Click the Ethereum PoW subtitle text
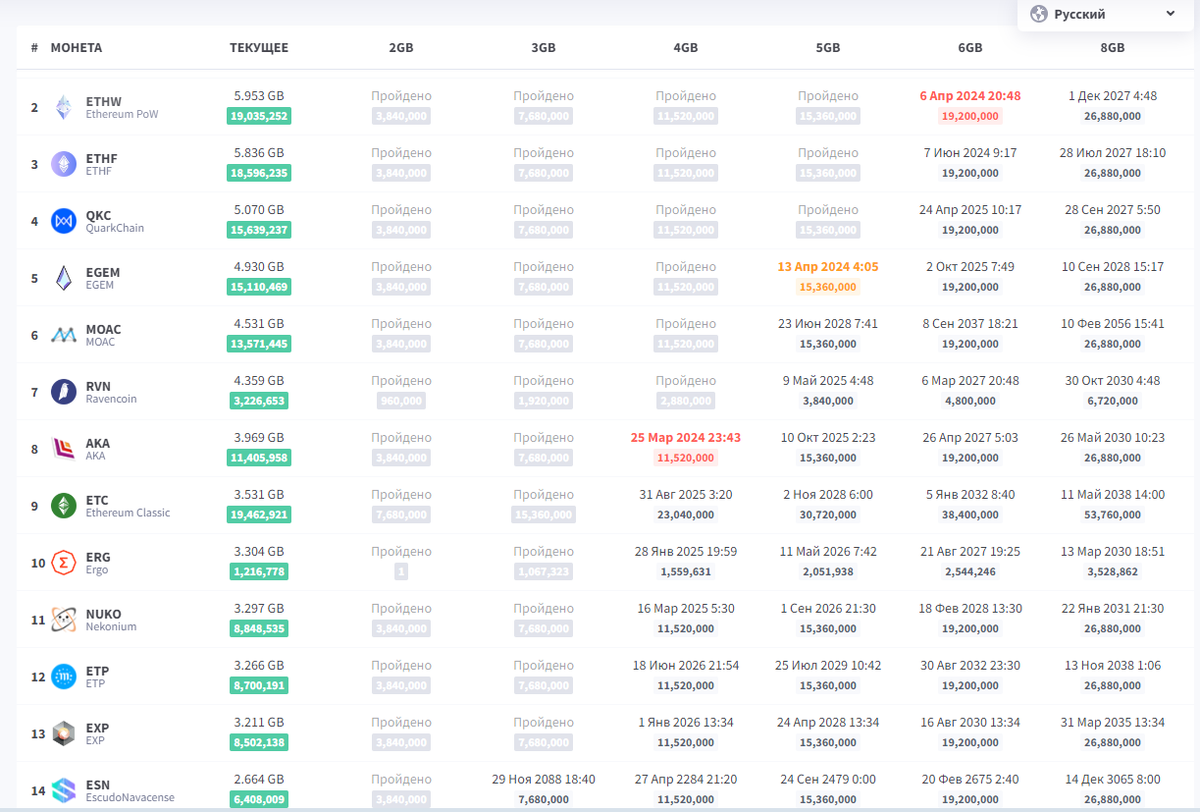 [x=122, y=114]
